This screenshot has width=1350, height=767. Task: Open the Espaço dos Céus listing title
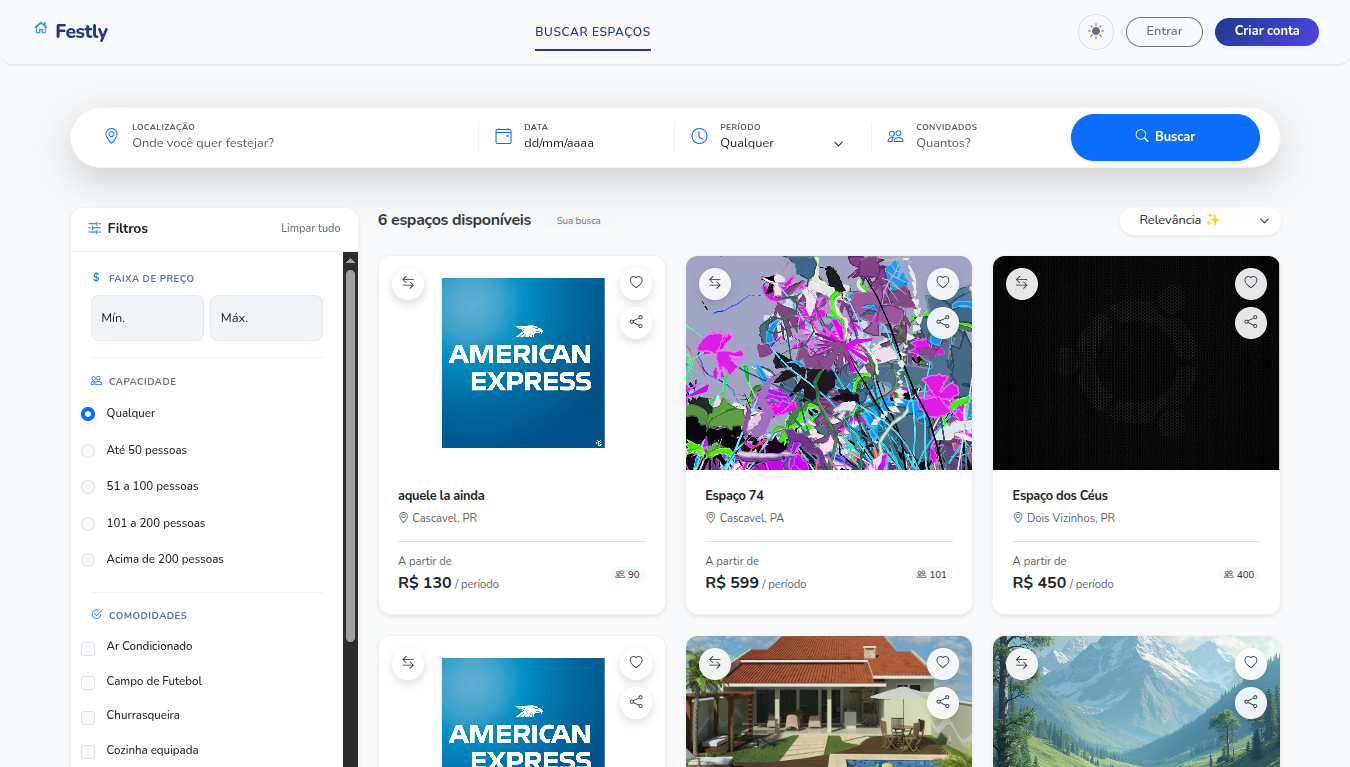point(1060,496)
